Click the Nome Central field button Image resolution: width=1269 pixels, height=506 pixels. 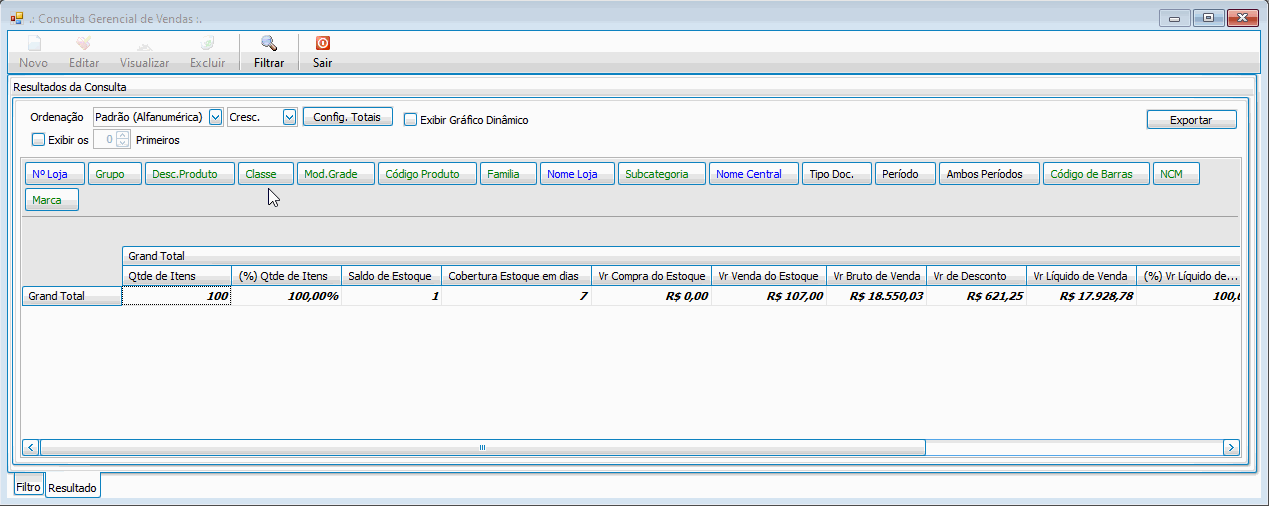click(754, 174)
